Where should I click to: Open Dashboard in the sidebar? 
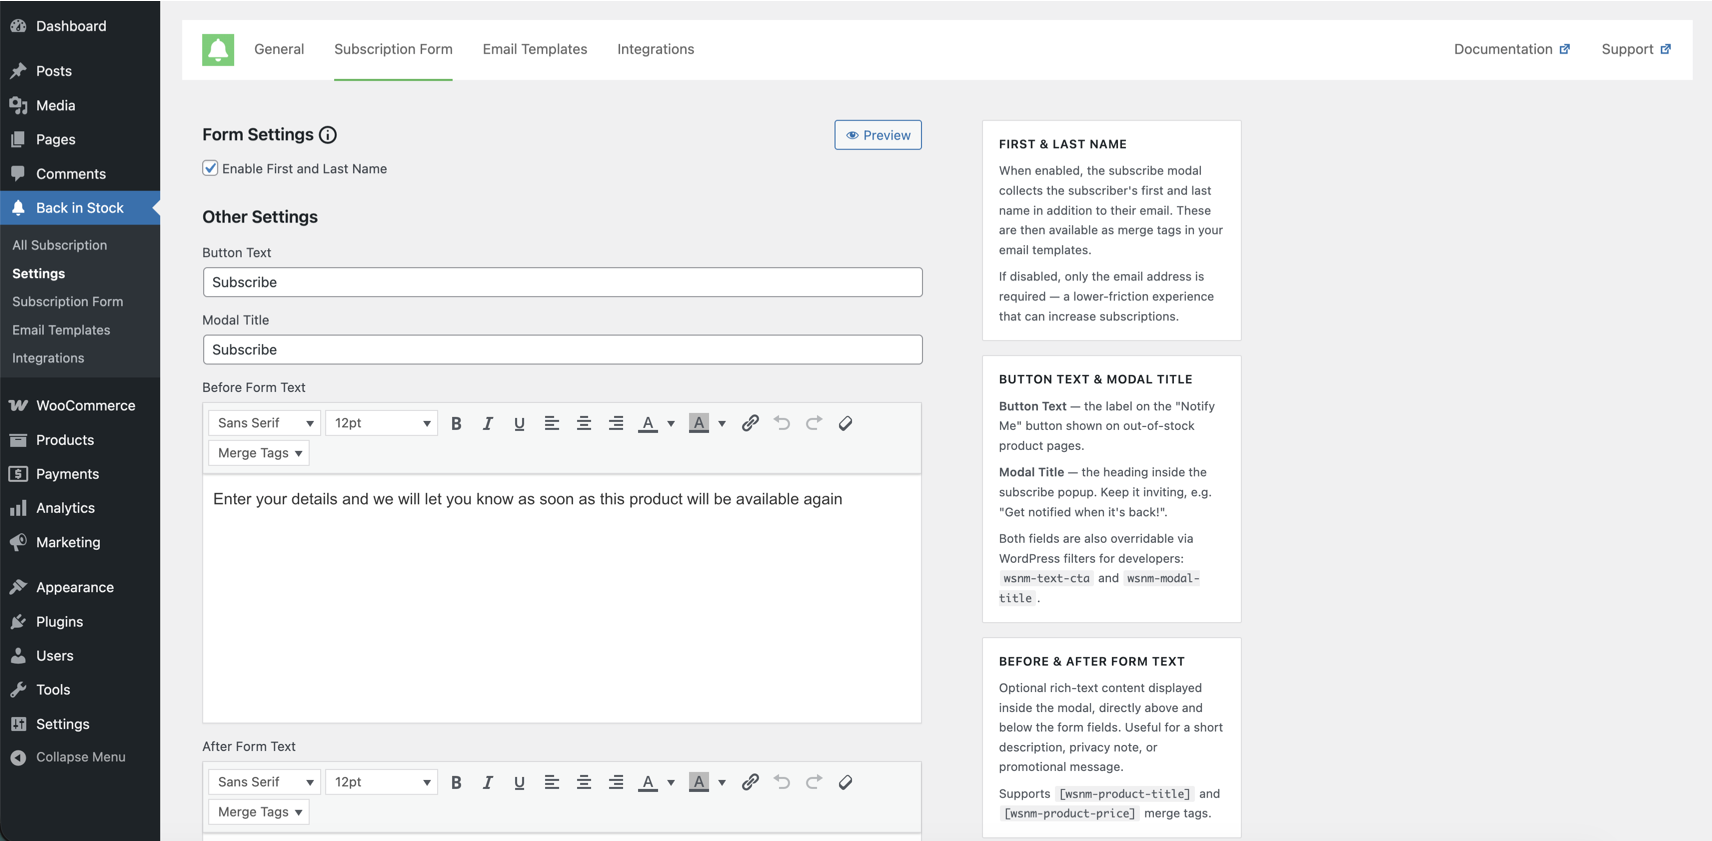[80, 26]
